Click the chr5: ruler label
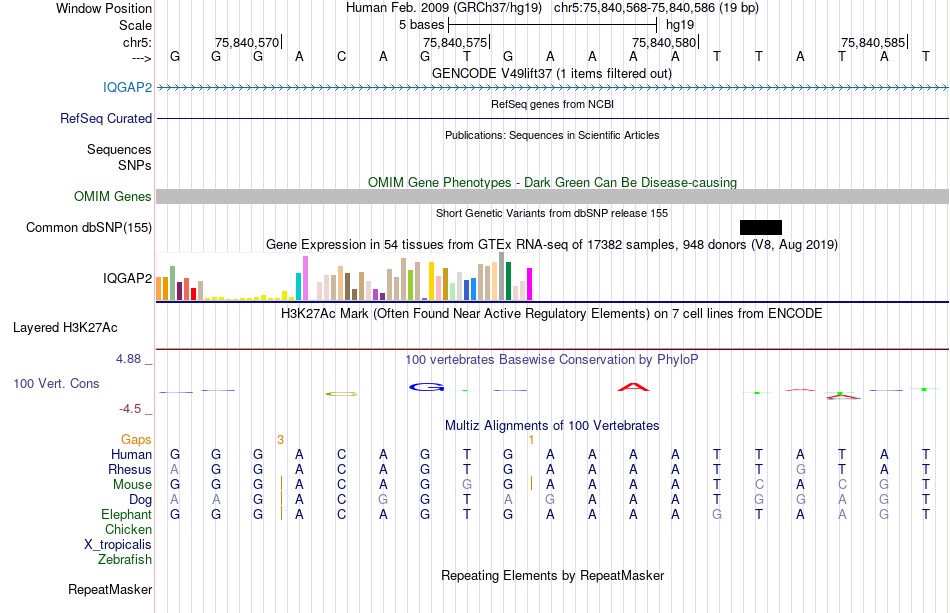The image size is (950, 613). pos(137,42)
